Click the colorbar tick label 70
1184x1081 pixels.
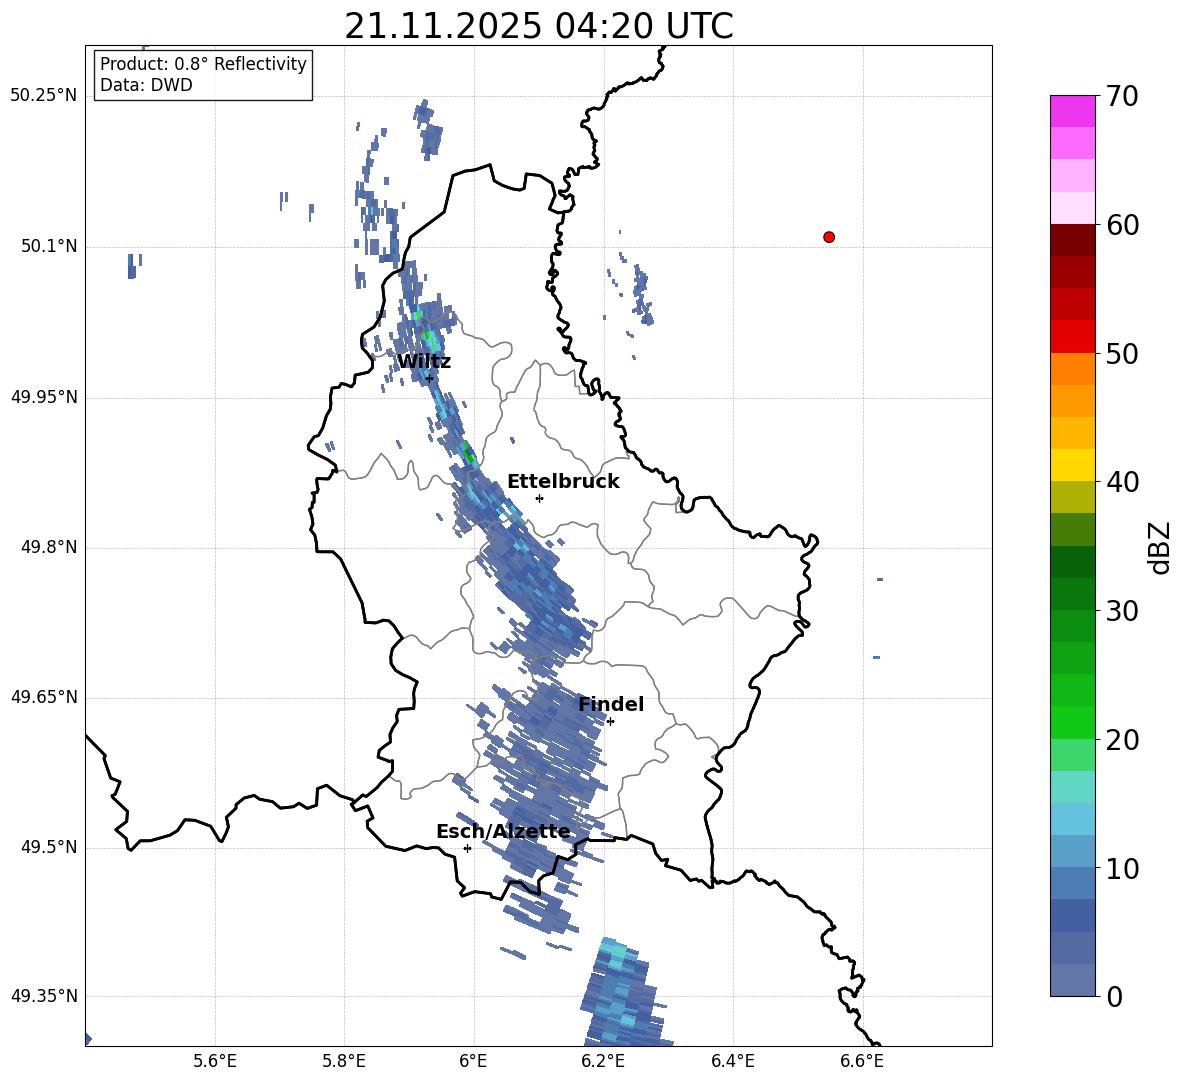(x=1122, y=96)
